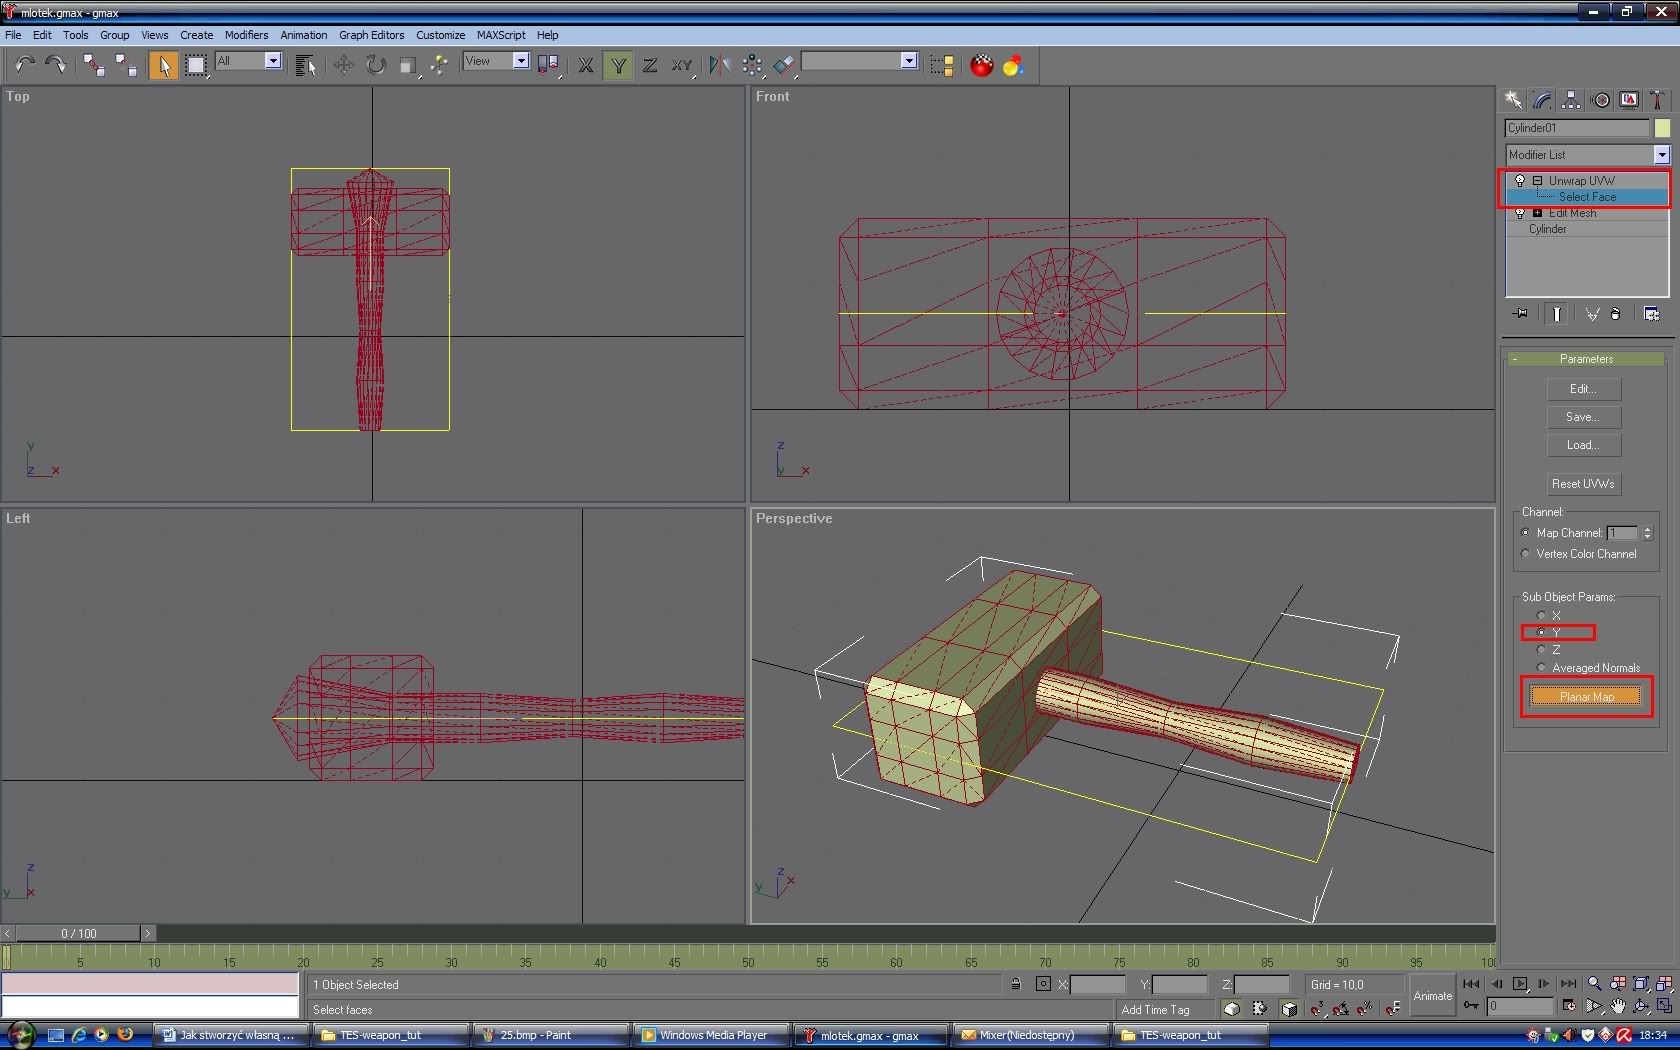Viewport: 1680px width, 1050px height.
Task: Choose the Select Object arrow tool
Action: [x=163, y=65]
